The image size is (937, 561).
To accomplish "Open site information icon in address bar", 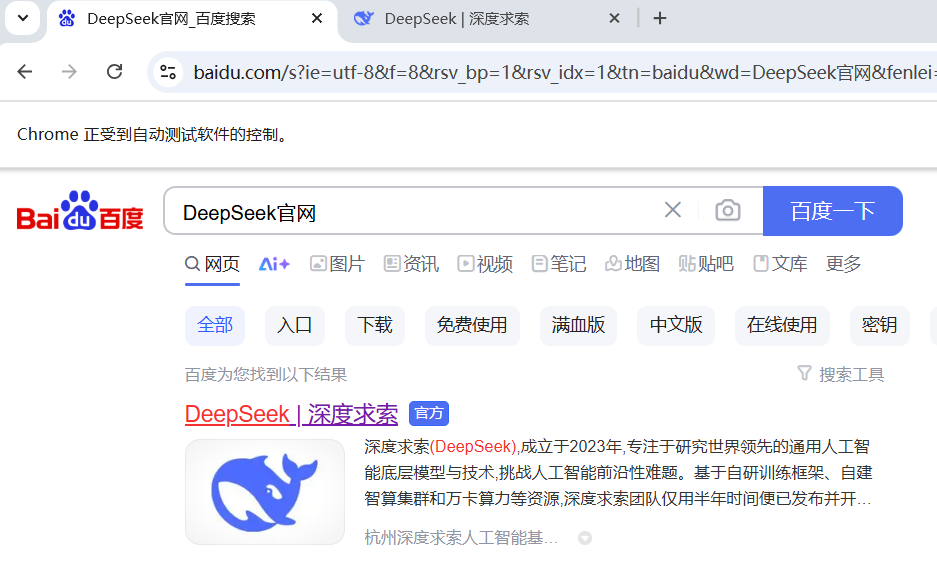I will 168,72.
